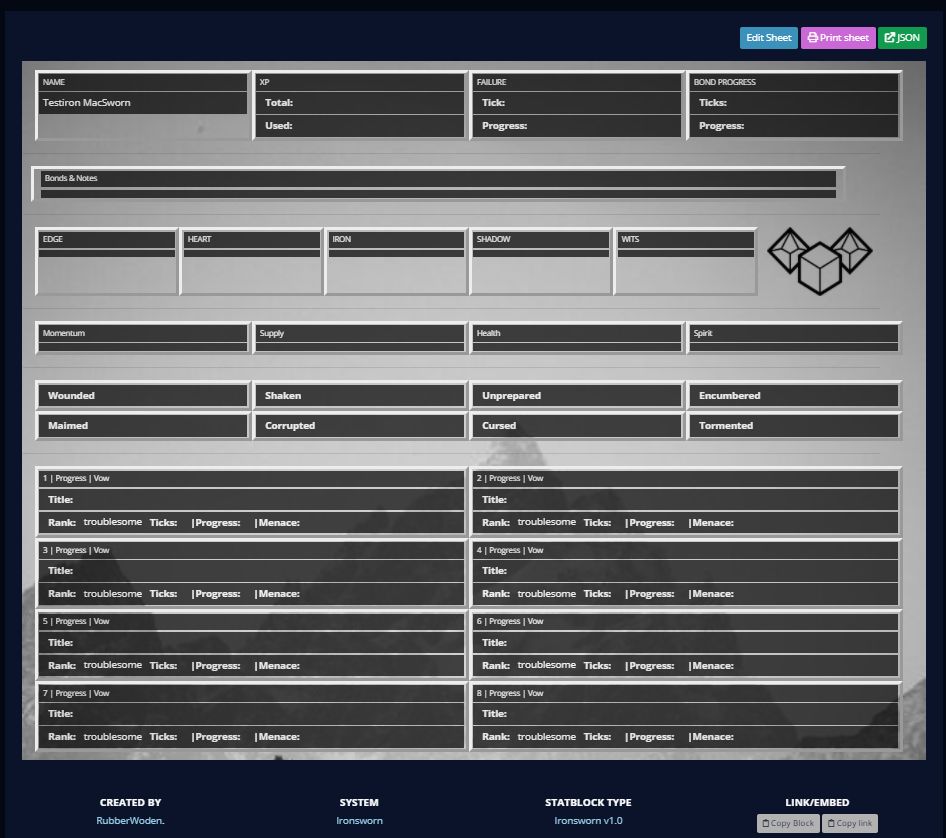Open the rank dropdown on Vow 4

(x=545, y=593)
